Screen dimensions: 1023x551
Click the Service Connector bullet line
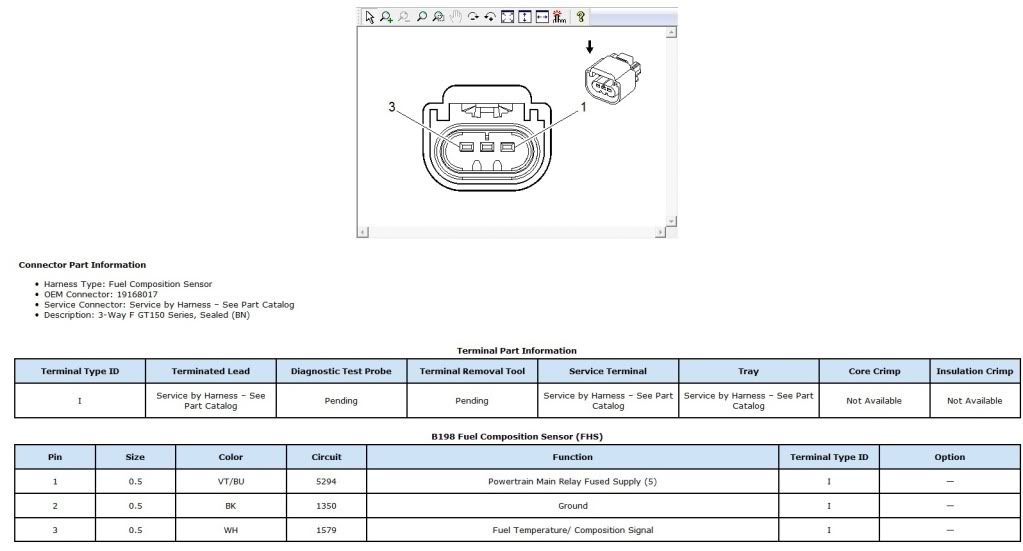tap(169, 305)
